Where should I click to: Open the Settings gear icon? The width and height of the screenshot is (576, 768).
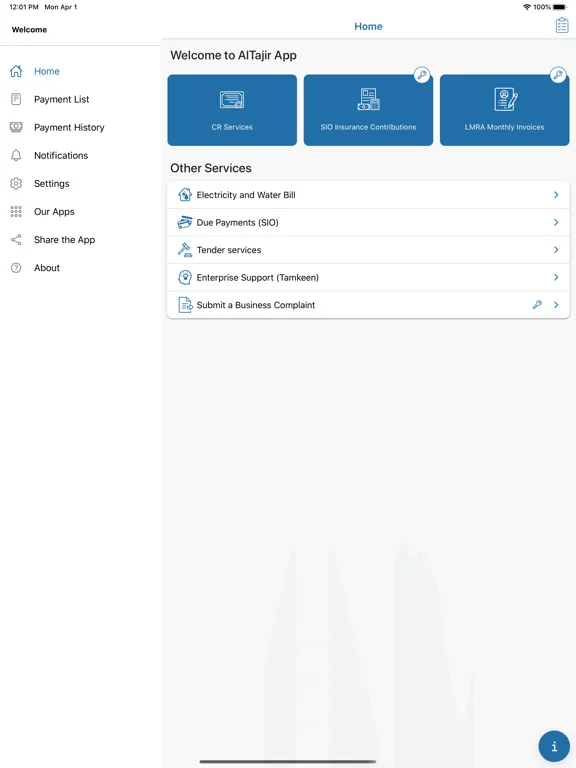pyautogui.click(x=16, y=184)
